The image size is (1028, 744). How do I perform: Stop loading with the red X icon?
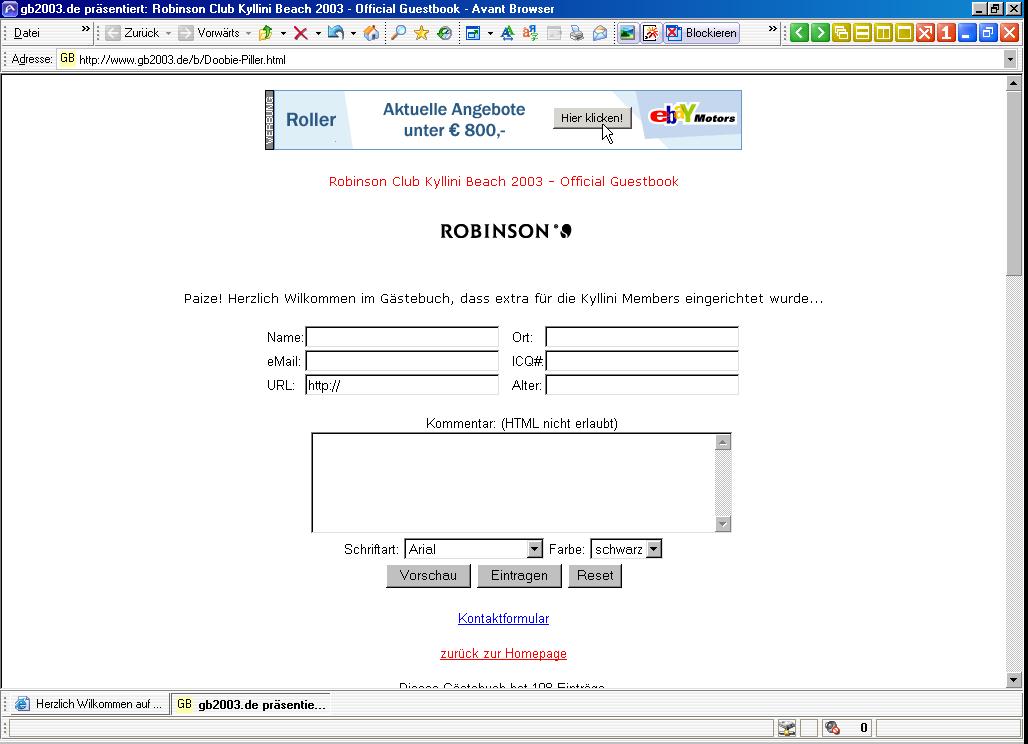301,33
